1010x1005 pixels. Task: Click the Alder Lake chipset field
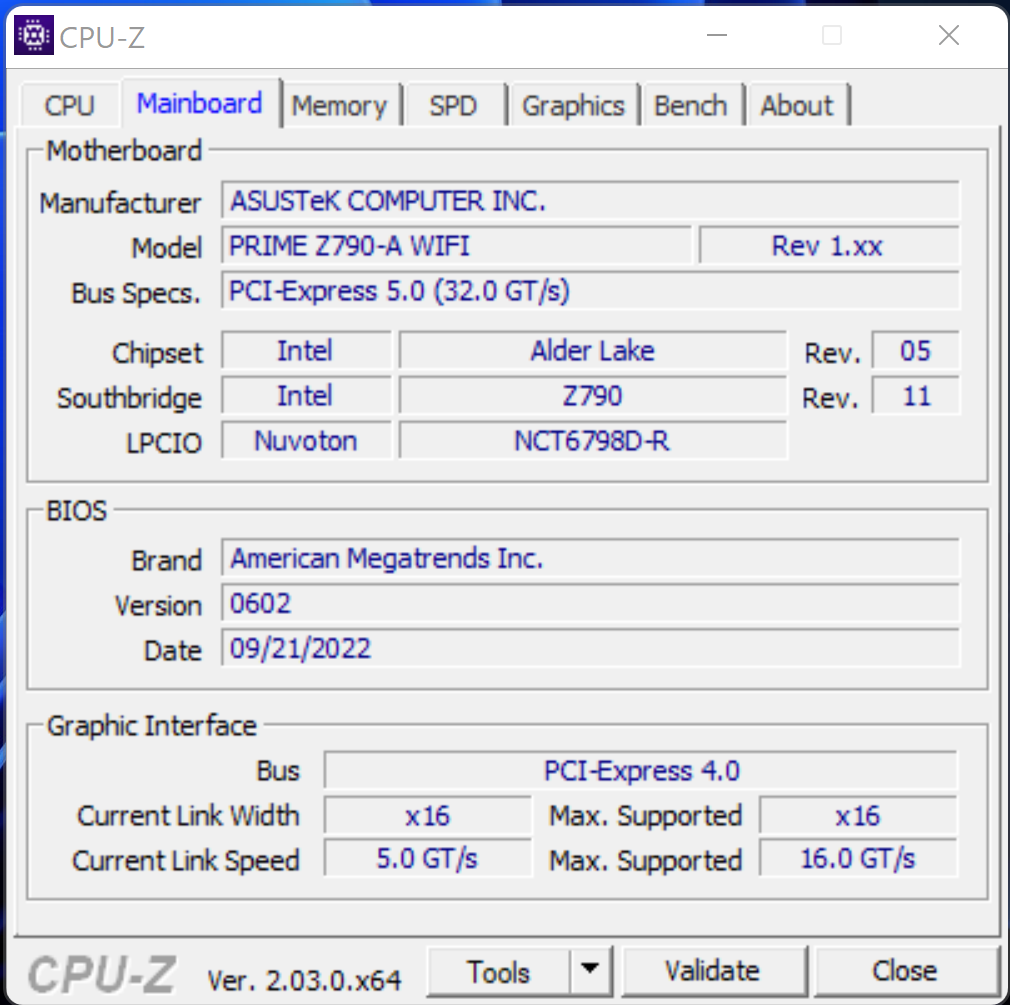tap(593, 350)
